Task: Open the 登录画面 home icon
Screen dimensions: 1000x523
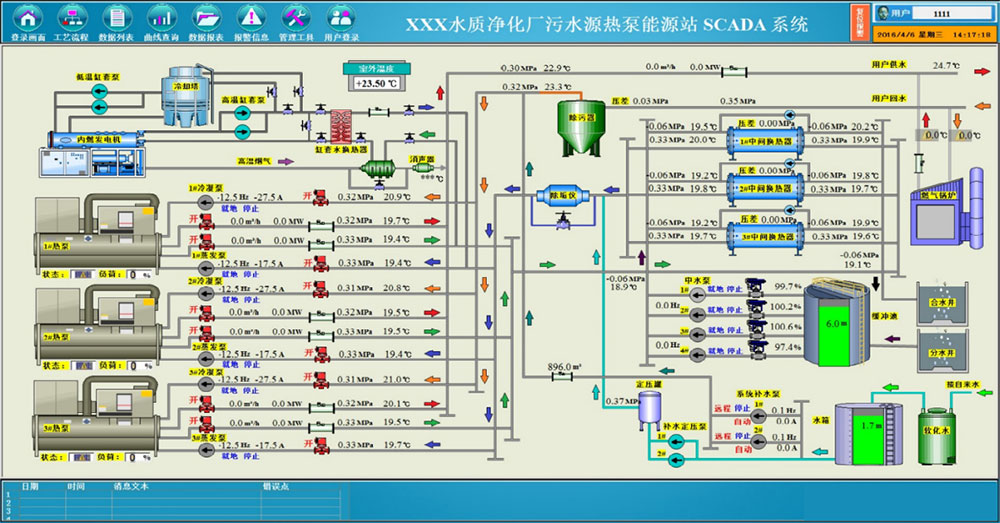Action: click(x=27, y=17)
